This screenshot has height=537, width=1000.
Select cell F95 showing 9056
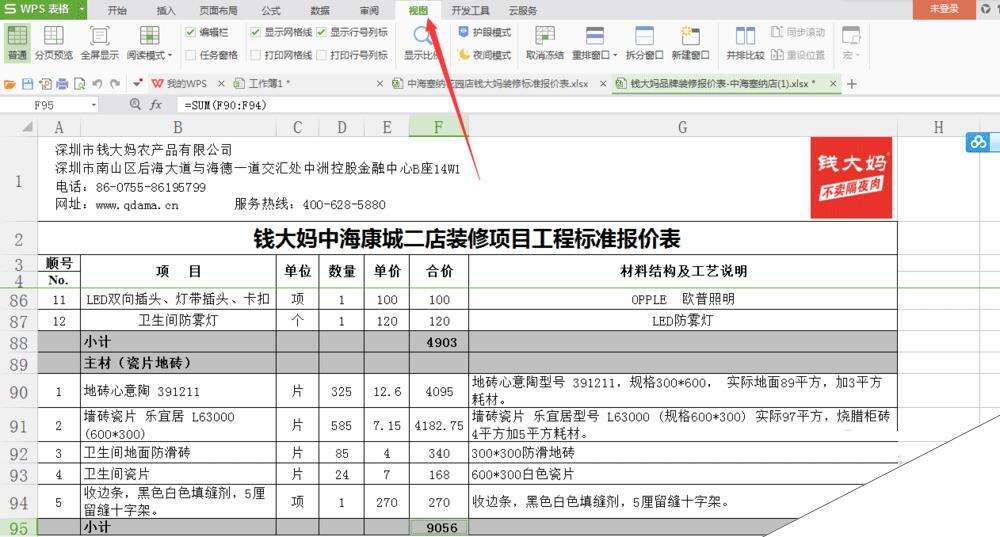439,527
